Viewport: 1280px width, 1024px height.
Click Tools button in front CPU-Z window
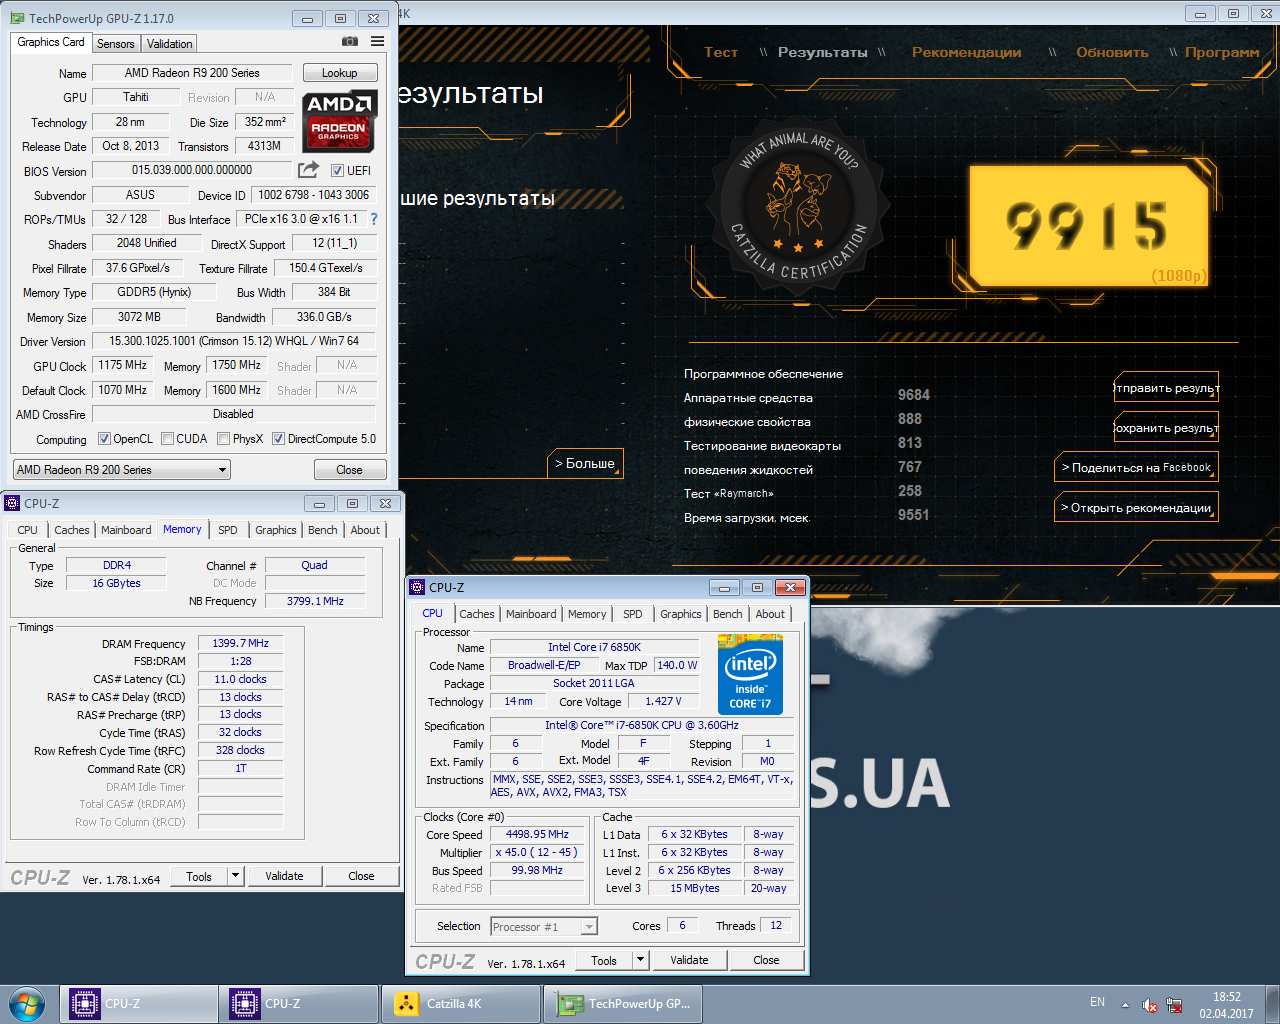[x=604, y=960]
